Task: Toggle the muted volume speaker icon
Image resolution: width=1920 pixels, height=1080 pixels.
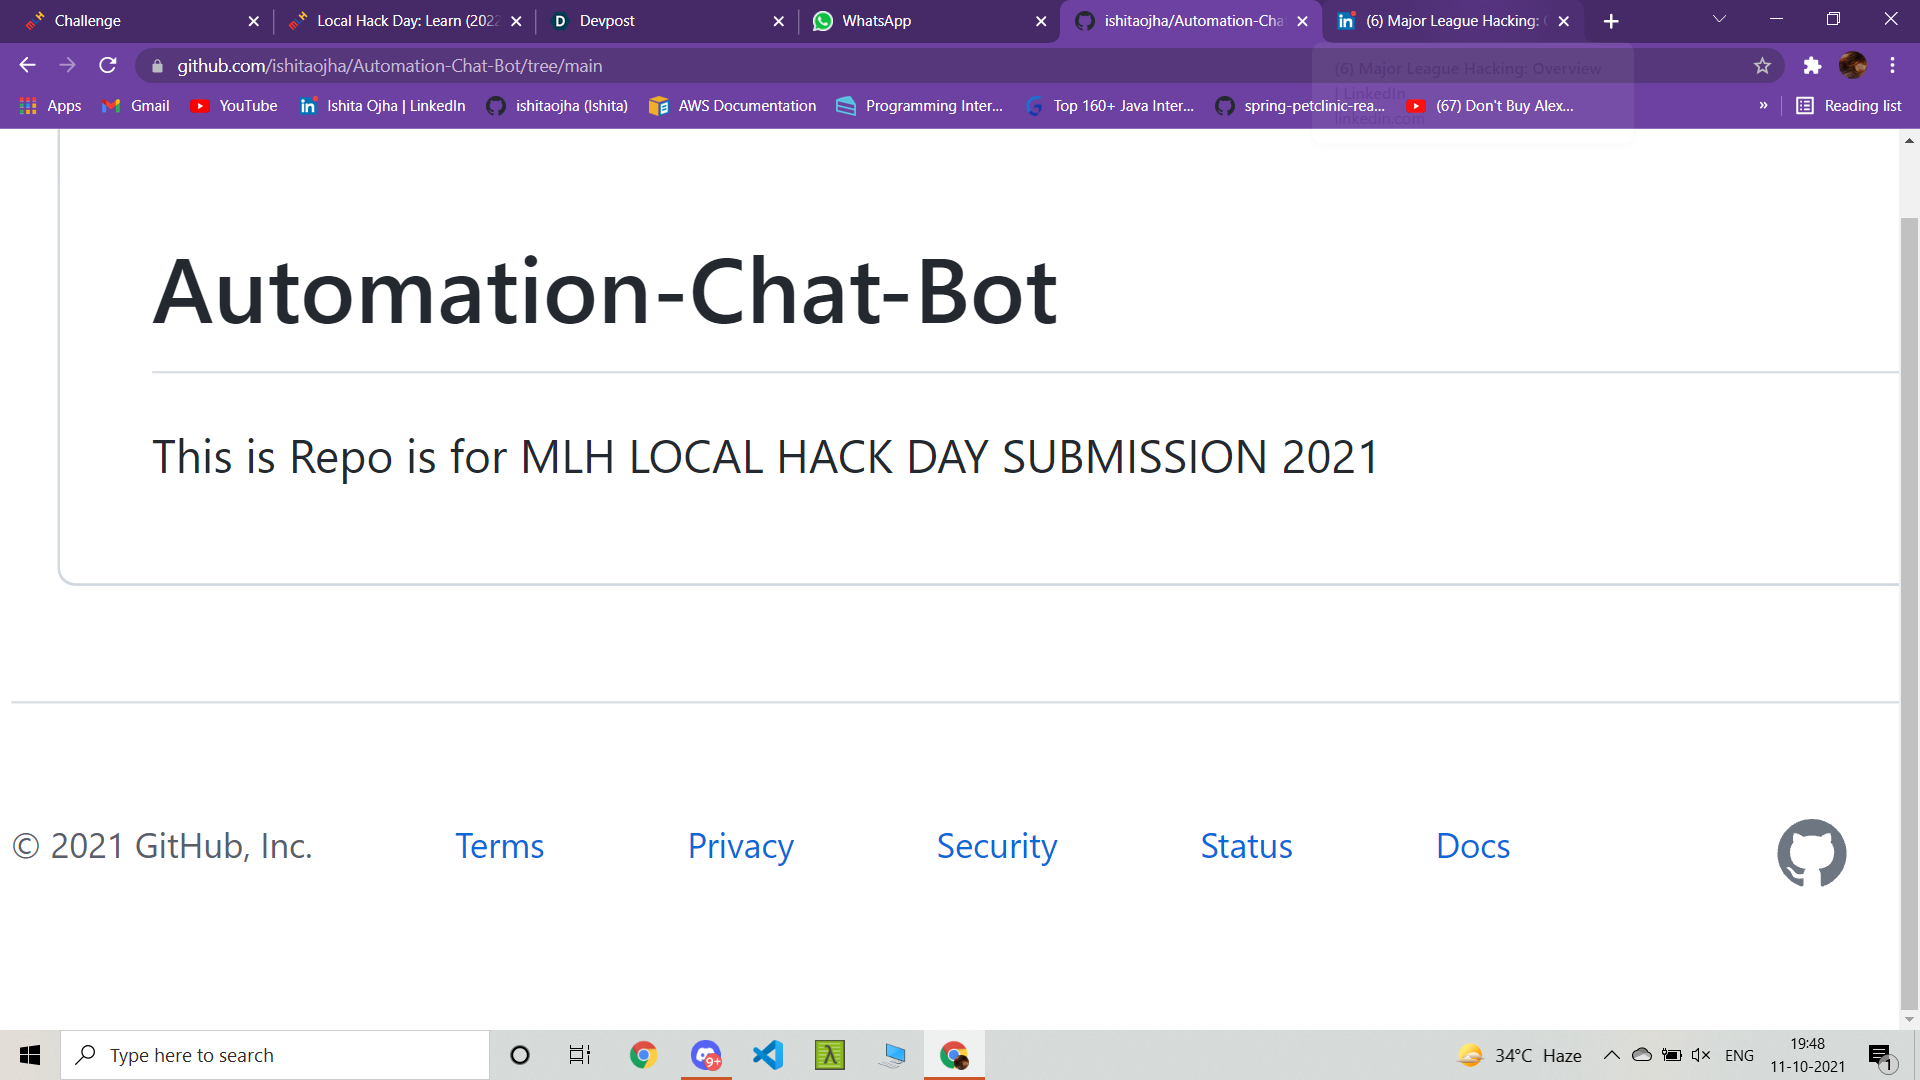Action: tap(1700, 1055)
